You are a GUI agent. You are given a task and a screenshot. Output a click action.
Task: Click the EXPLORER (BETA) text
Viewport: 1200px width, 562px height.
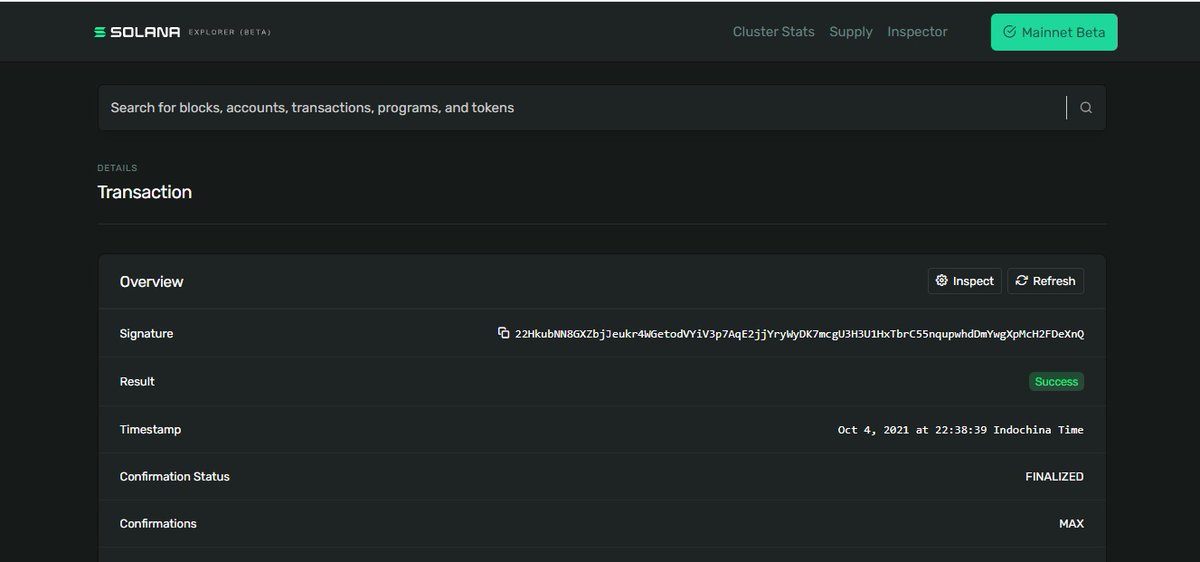tap(229, 32)
